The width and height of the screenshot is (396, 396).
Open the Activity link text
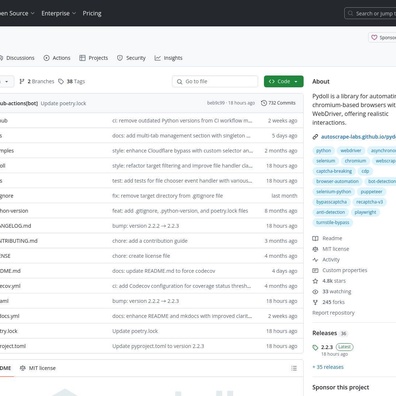tap(331, 260)
